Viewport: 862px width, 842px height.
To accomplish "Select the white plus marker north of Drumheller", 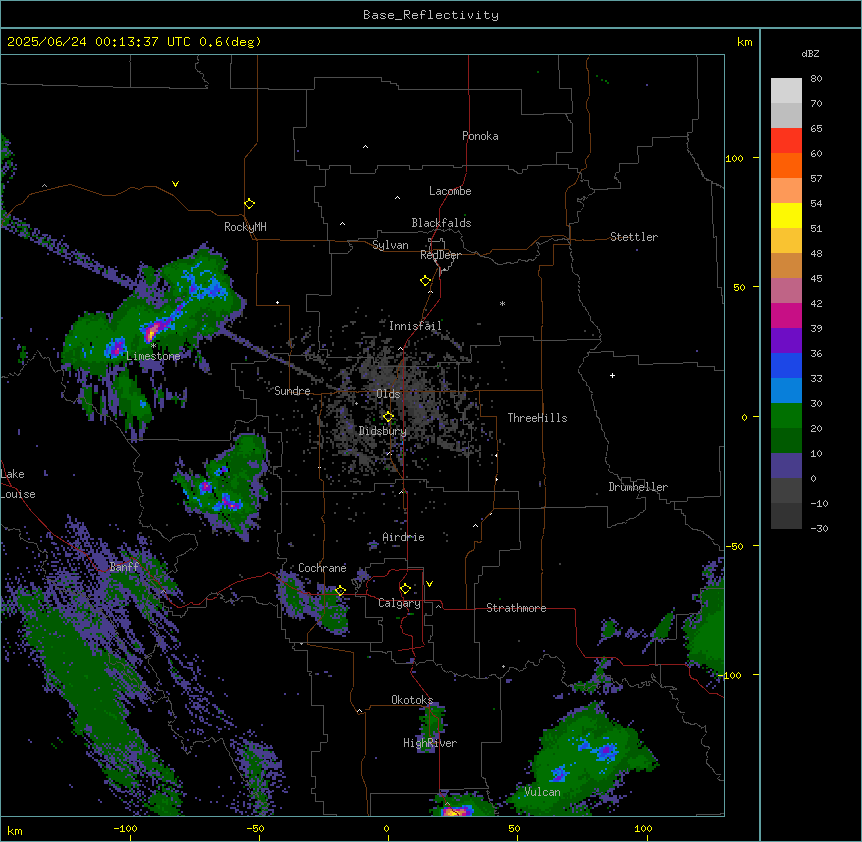I will pos(612,375).
